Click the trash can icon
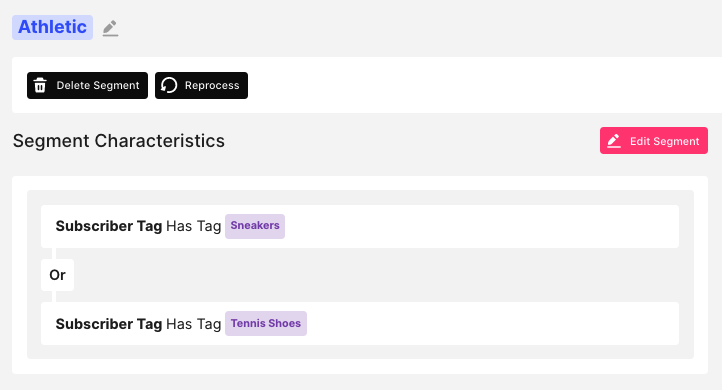 [x=40, y=85]
